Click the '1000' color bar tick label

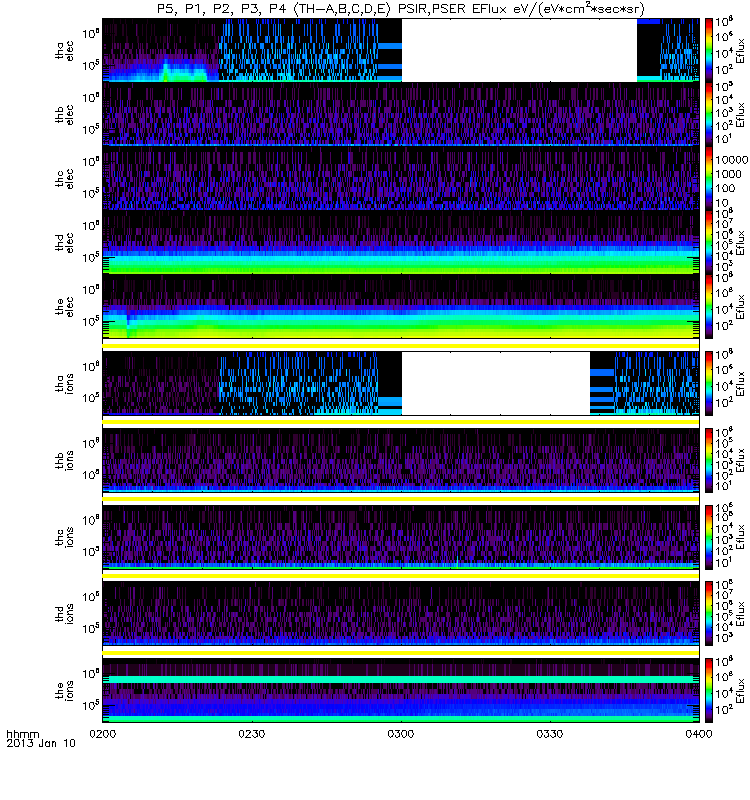tap(729, 174)
